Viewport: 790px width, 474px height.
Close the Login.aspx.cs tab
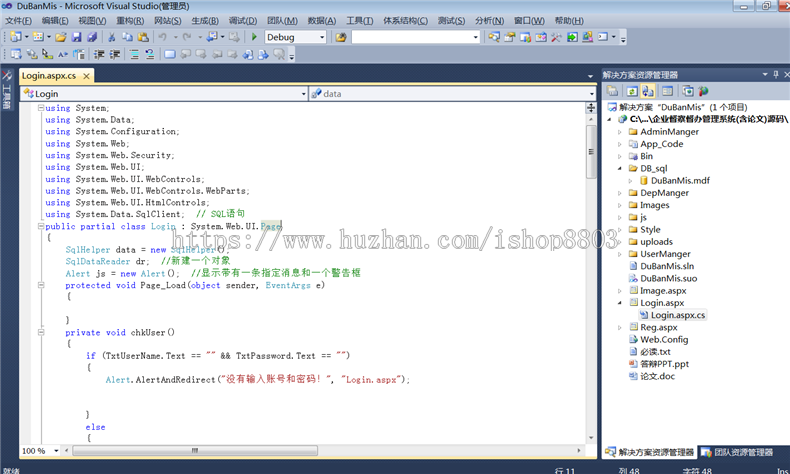[87, 76]
